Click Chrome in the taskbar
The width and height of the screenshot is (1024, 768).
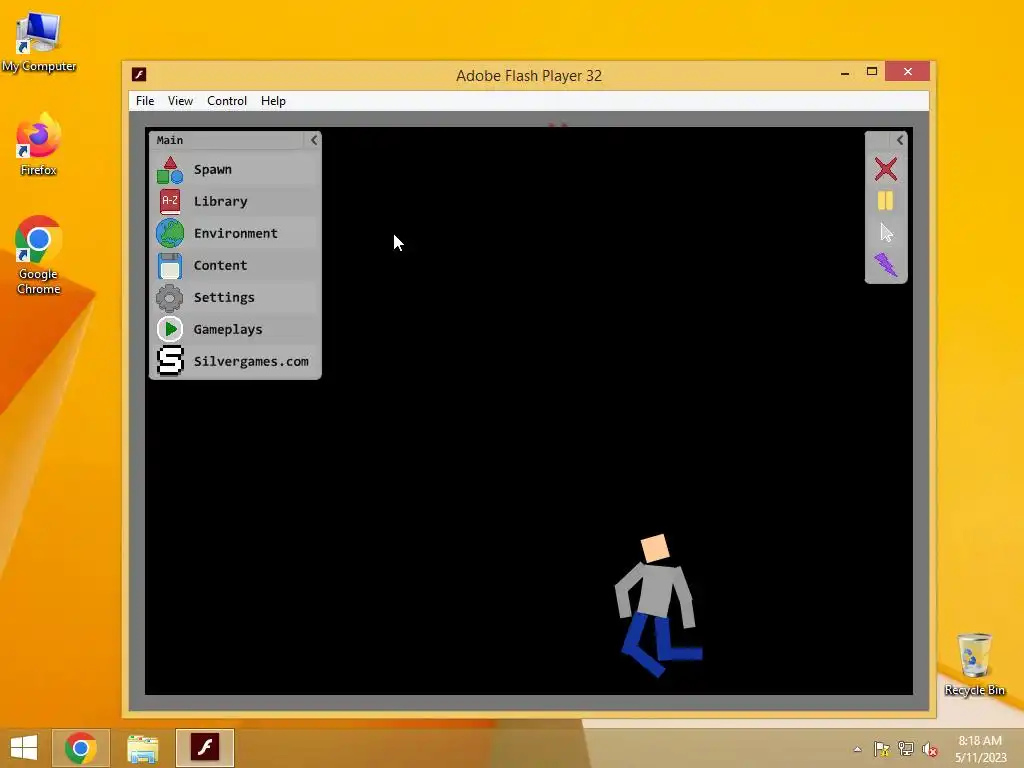click(81, 748)
